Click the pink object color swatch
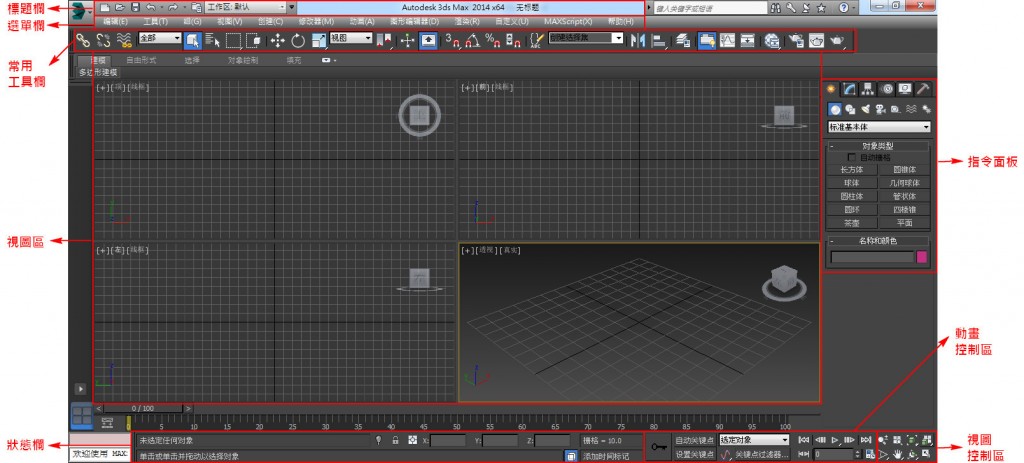The image size is (1024, 463). click(923, 257)
